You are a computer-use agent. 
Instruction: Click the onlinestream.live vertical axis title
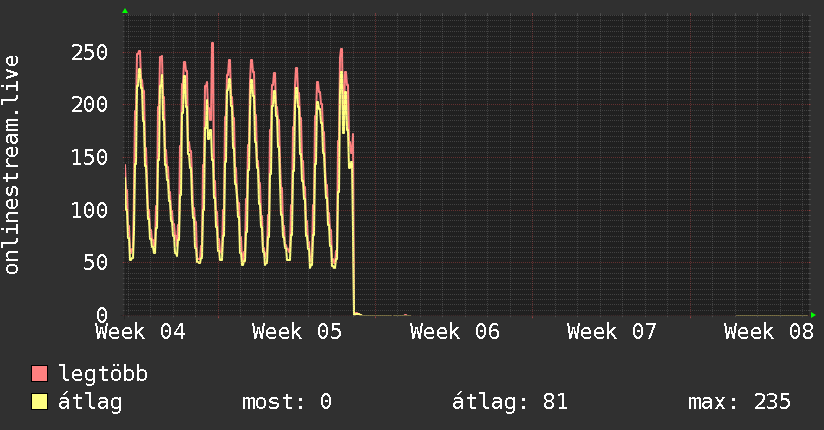12,165
